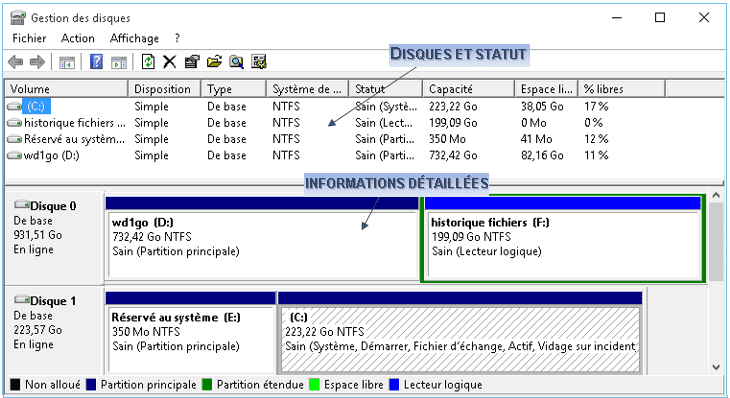Refresh the disk list with green arrows icon
The width and height of the screenshot is (730, 398).
(148, 61)
